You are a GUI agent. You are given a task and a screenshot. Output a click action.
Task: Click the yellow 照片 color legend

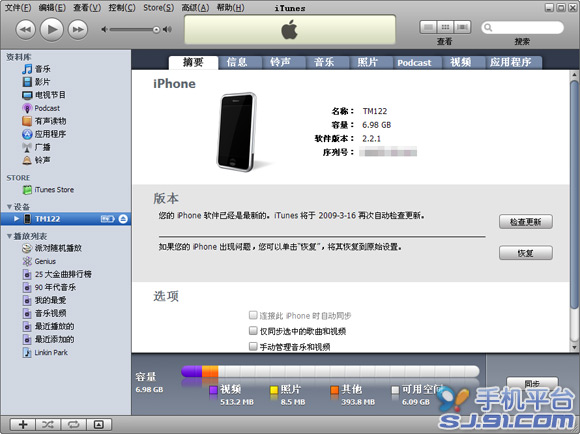tap(274, 390)
